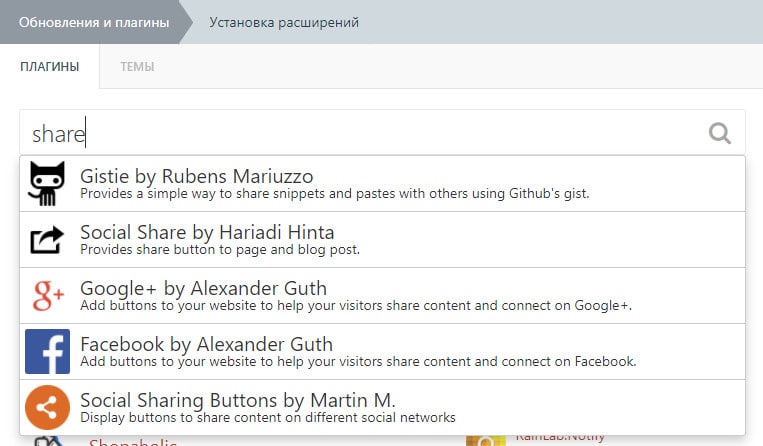Click the magnifier search icon
763x446 pixels.
point(720,133)
